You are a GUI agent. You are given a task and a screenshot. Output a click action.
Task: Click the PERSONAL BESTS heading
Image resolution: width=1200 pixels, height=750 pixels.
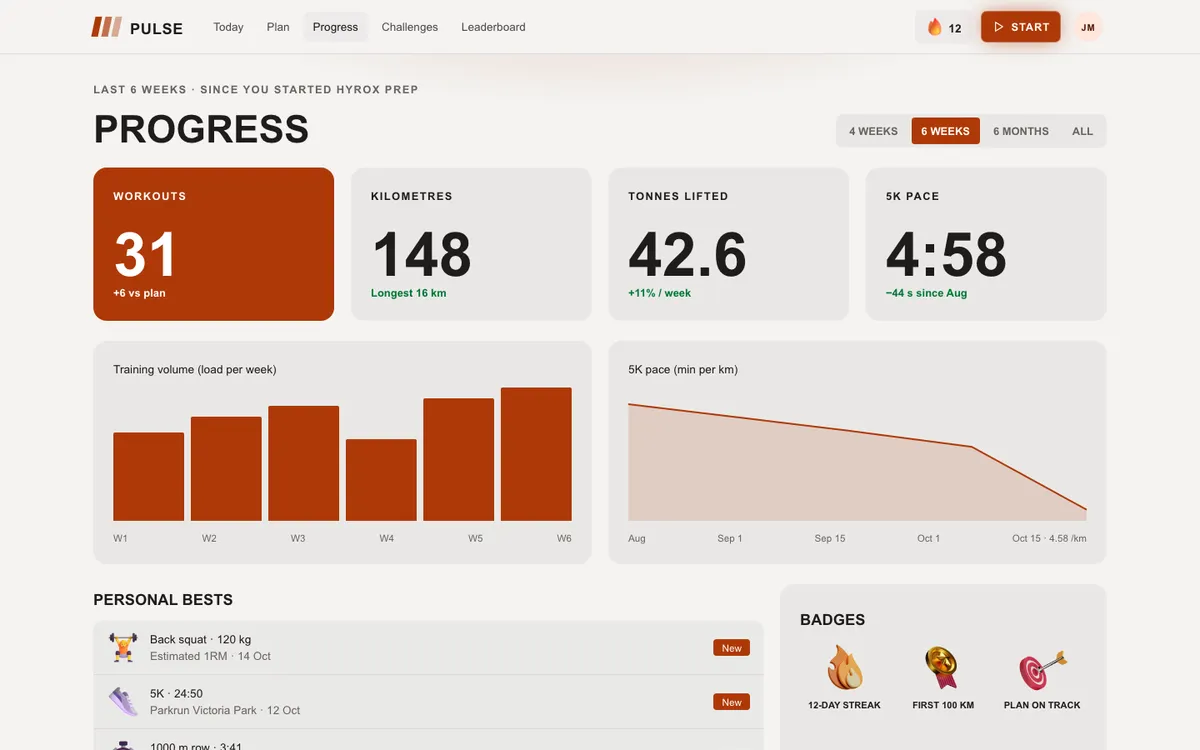coord(163,600)
